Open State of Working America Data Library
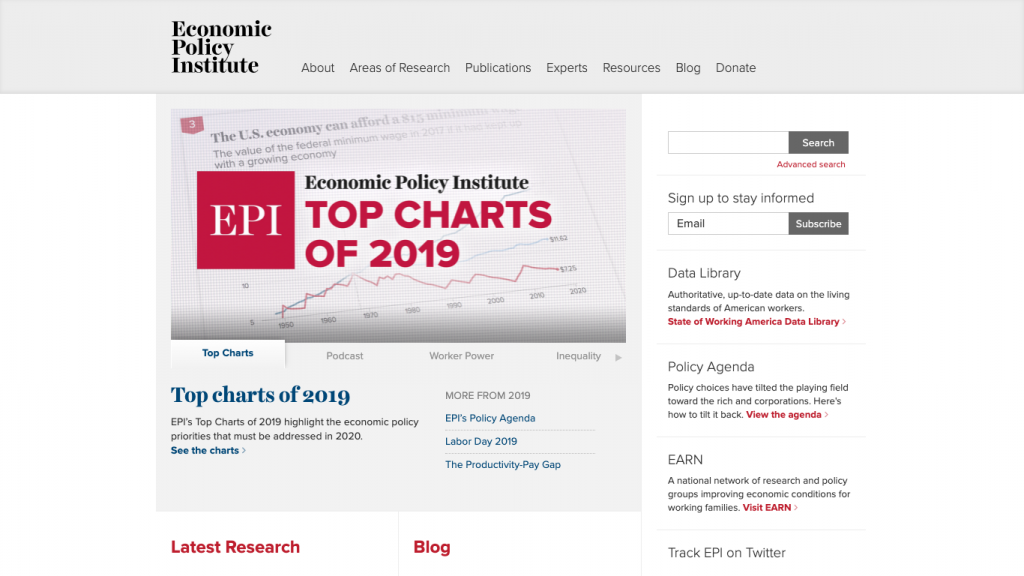This screenshot has height=576, width=1024. (x=756, y=321)
